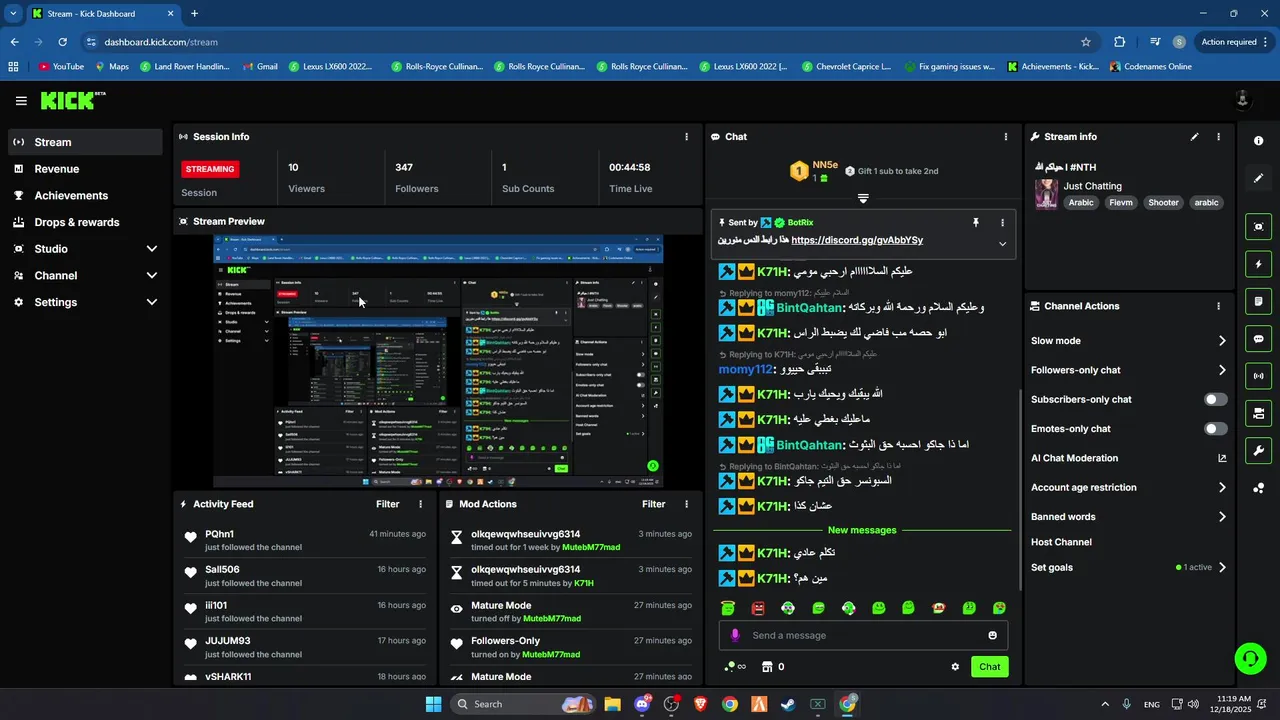Open Drops & rewards in left sidebar
The height and width of the screenshot is (720, 1280).
[x=84, y=222]
